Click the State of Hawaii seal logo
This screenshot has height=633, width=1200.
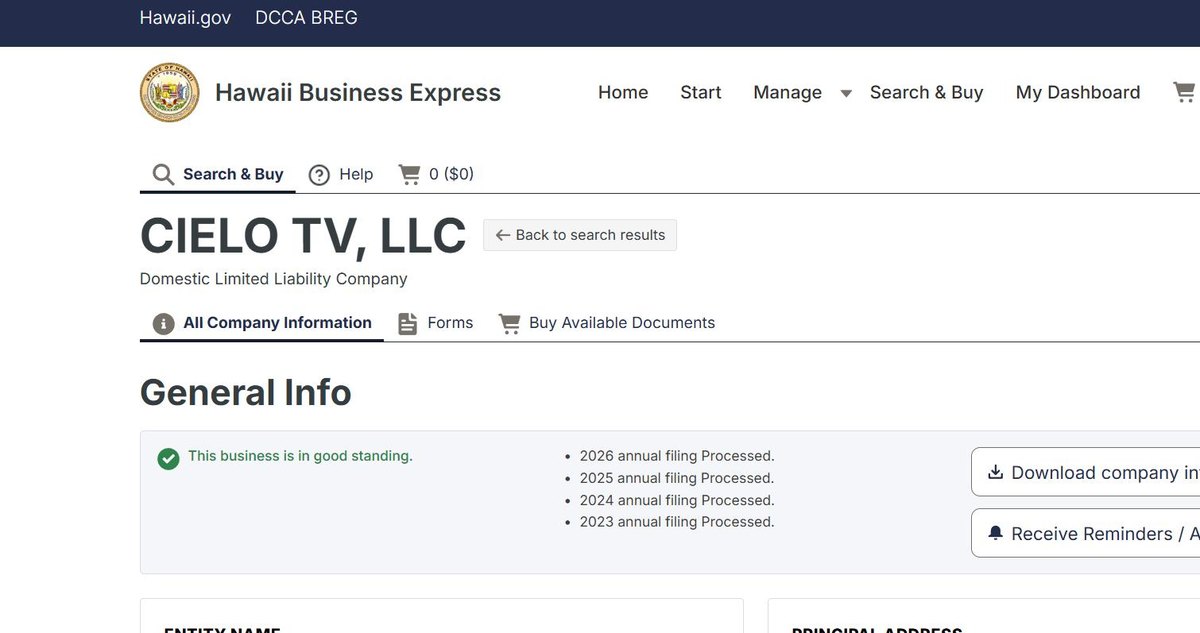click(x=169, y=93)
